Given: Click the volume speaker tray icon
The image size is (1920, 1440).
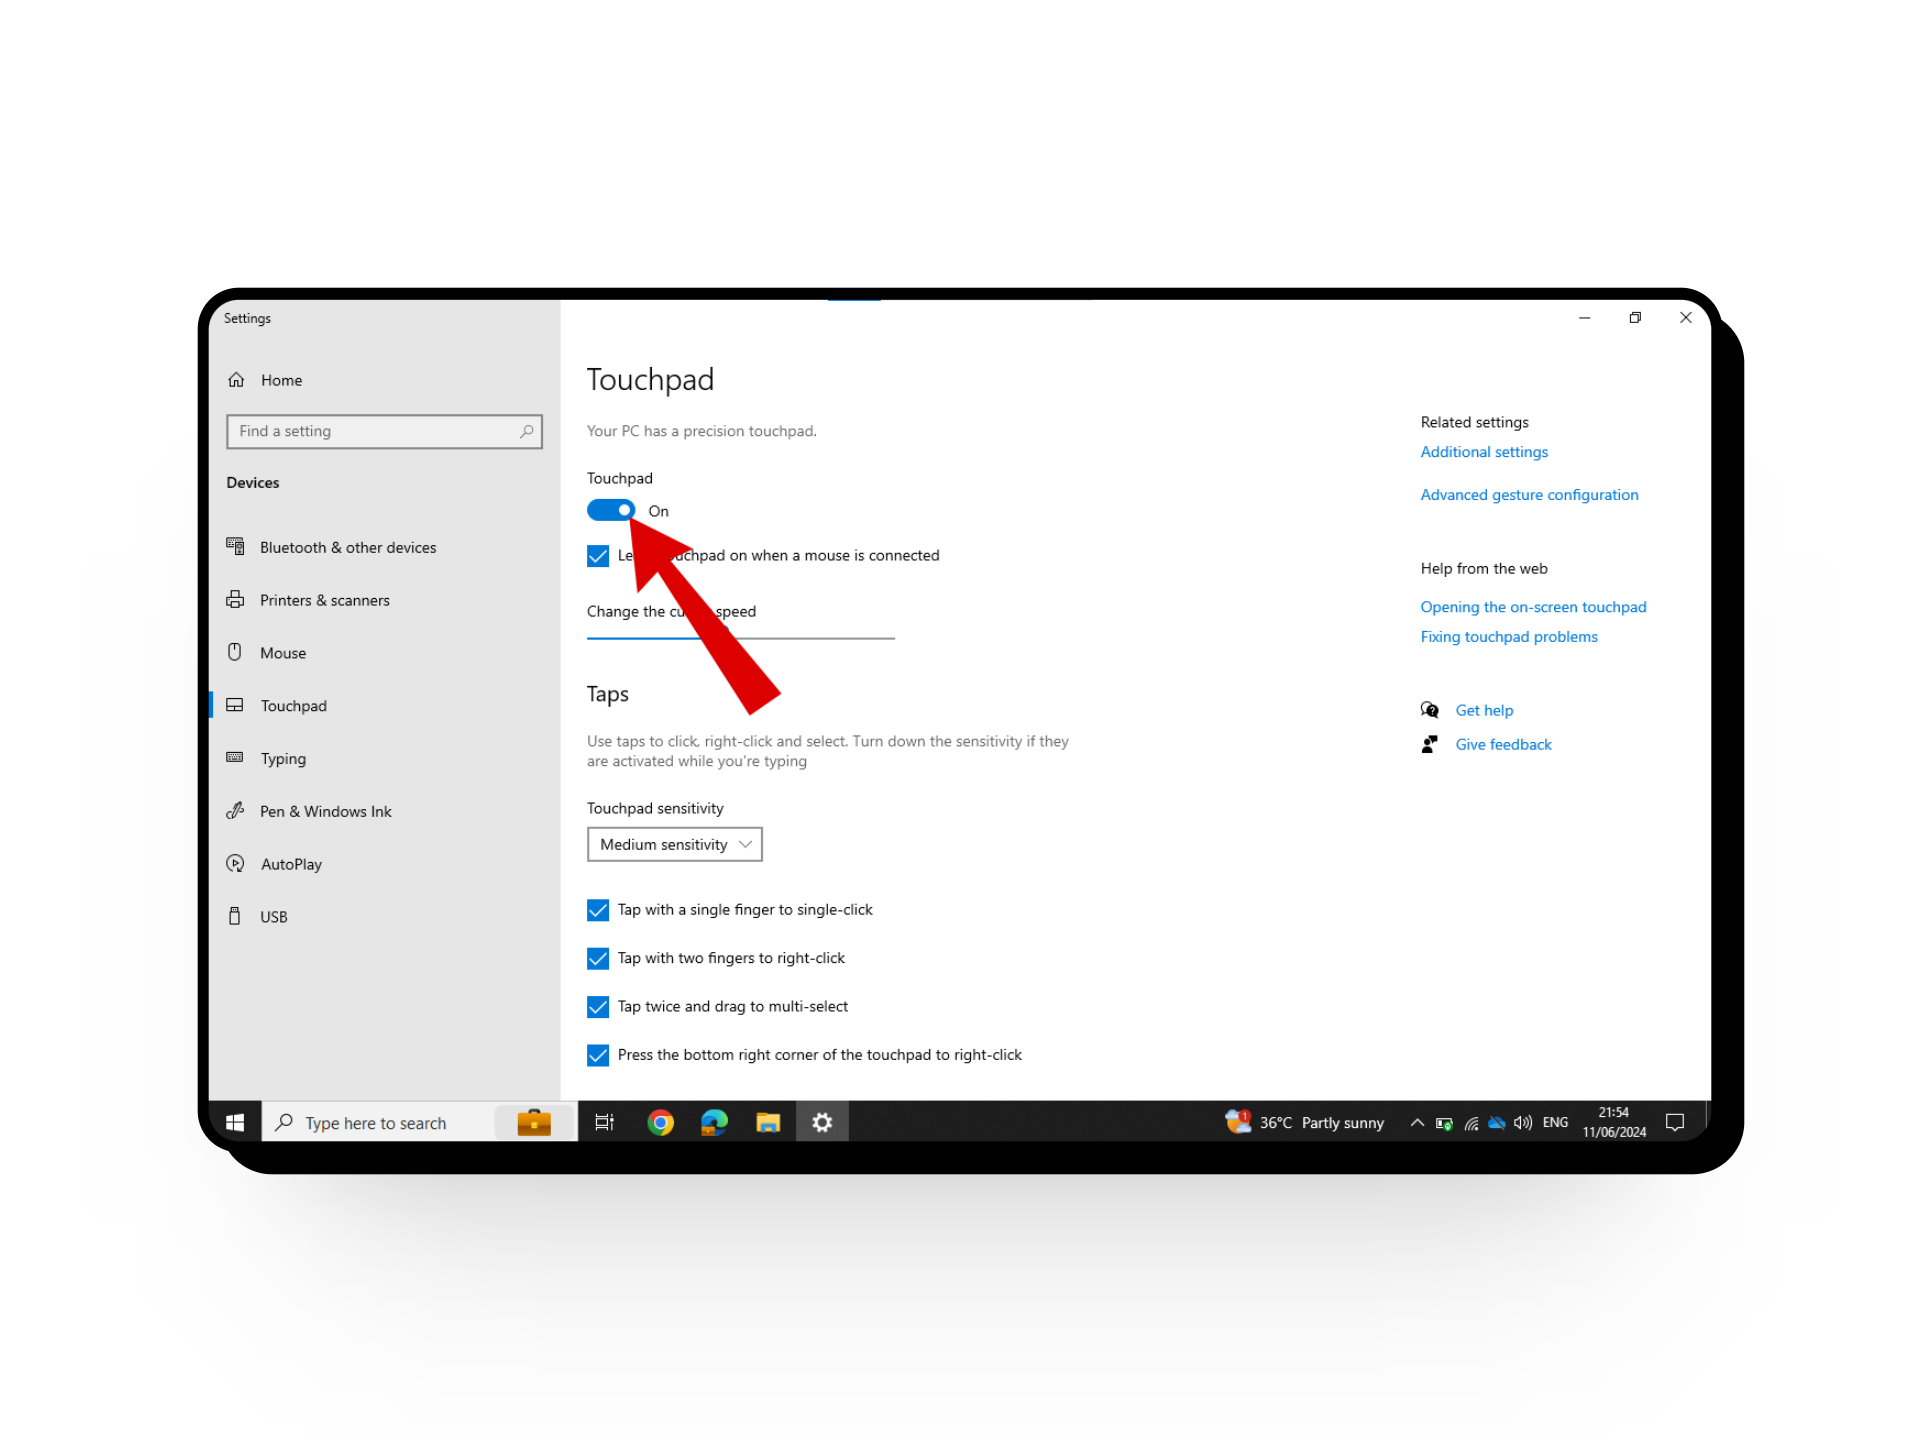Looking at the screenshot, I should 1522,1123.
